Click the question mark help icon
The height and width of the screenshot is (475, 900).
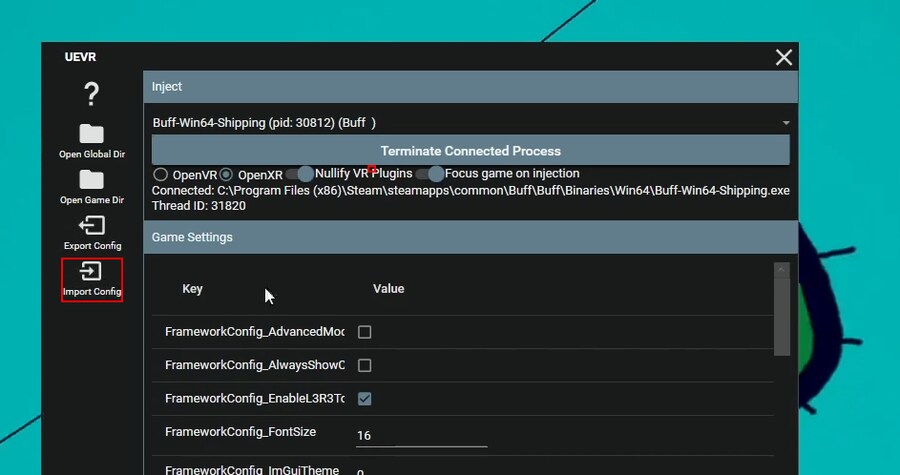[x=91, y=95]
